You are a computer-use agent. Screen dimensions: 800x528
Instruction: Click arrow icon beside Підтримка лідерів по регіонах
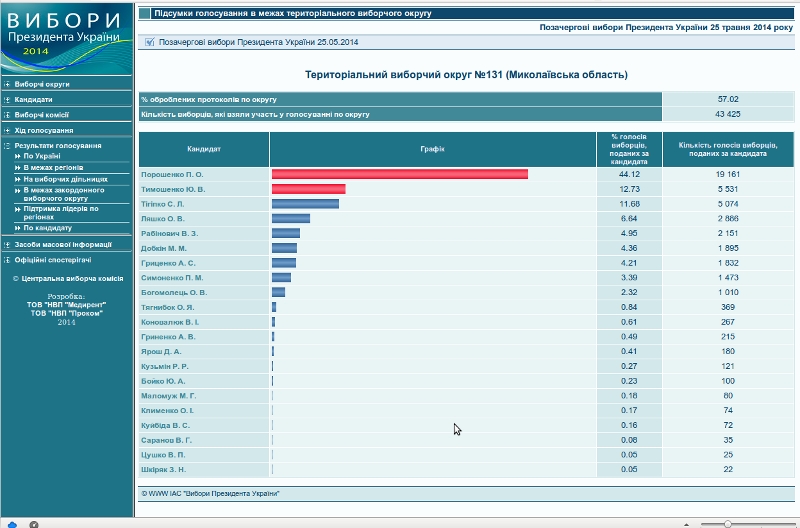18,209
